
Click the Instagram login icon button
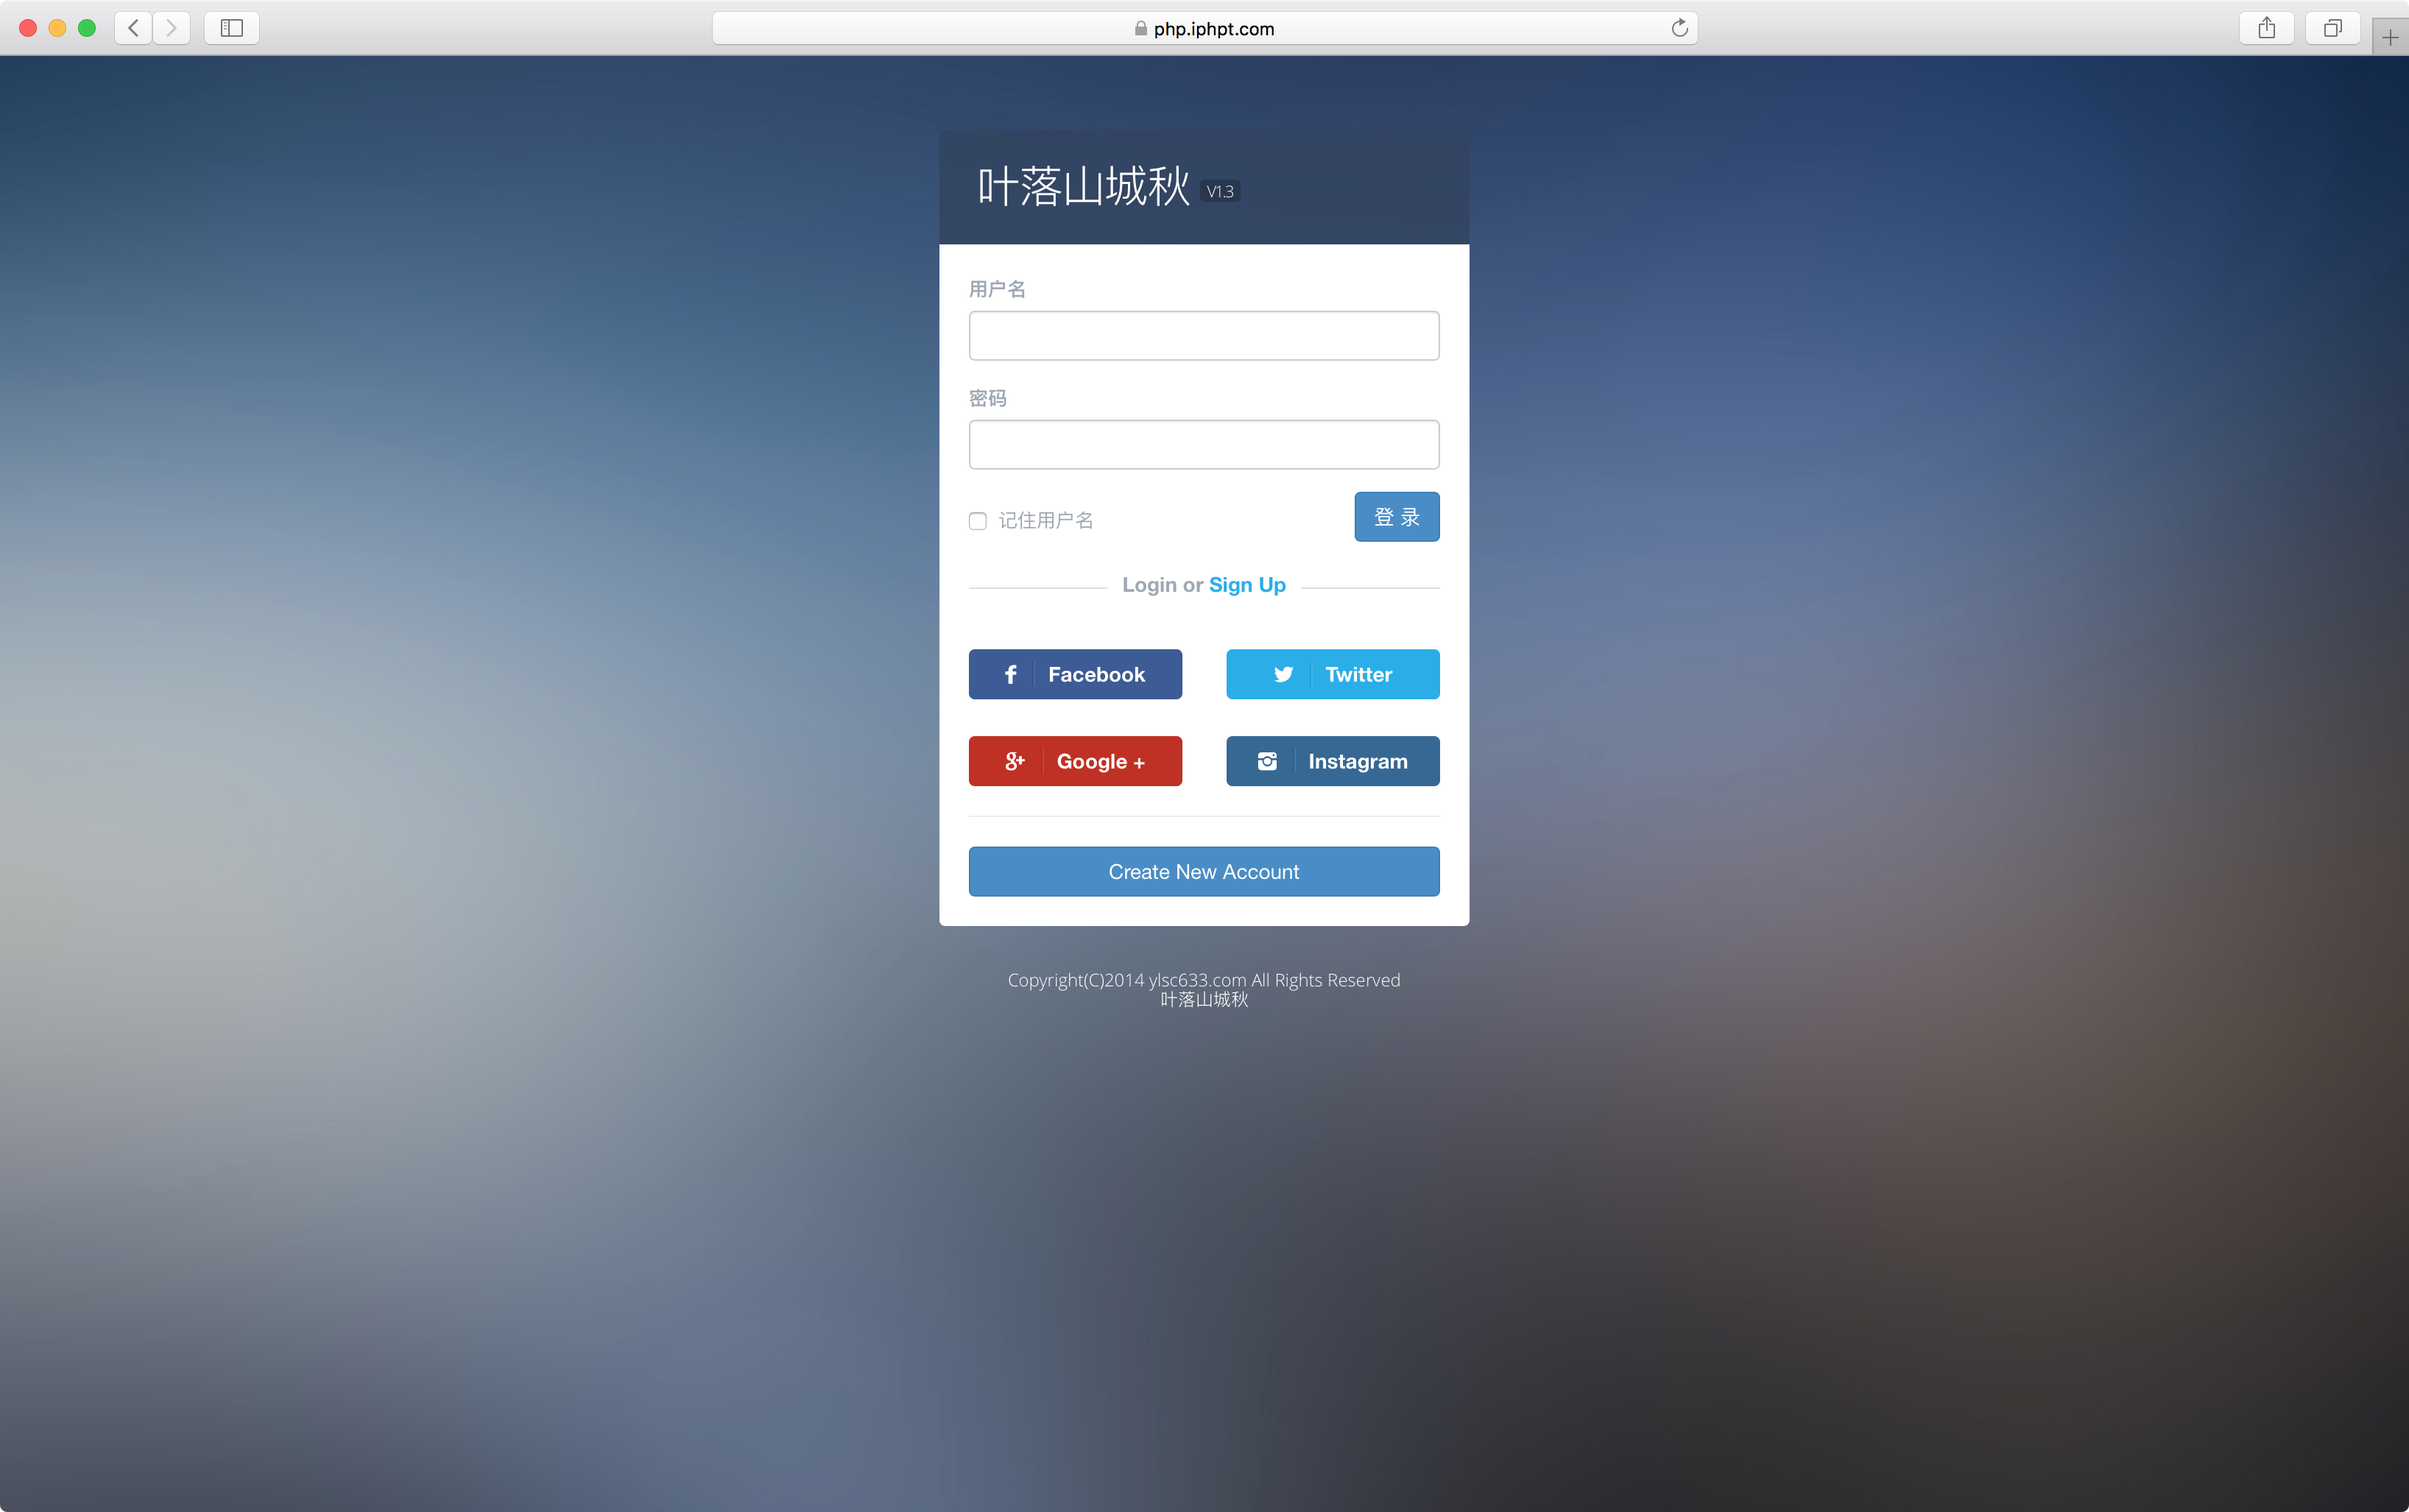pos(1268,761)
